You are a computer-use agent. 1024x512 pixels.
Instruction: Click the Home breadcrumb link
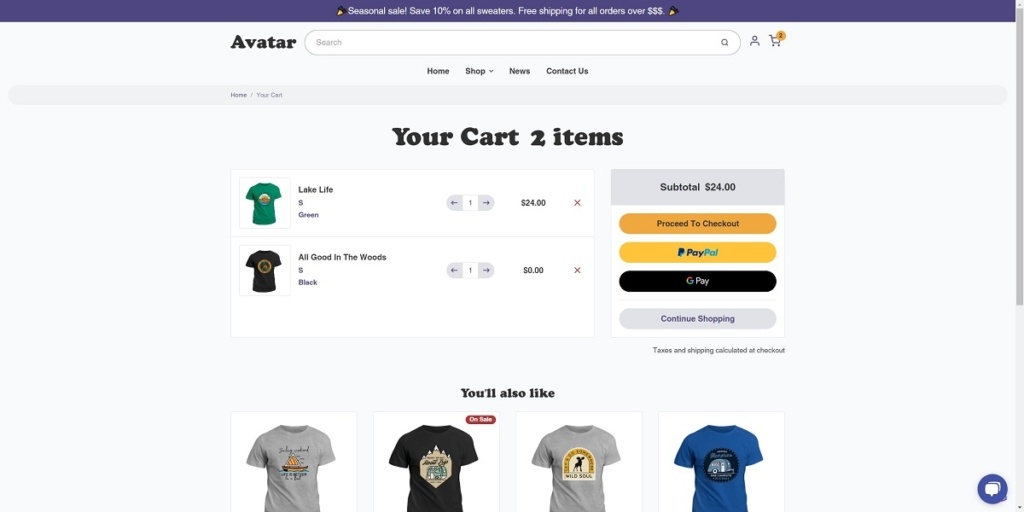(239, 95)
